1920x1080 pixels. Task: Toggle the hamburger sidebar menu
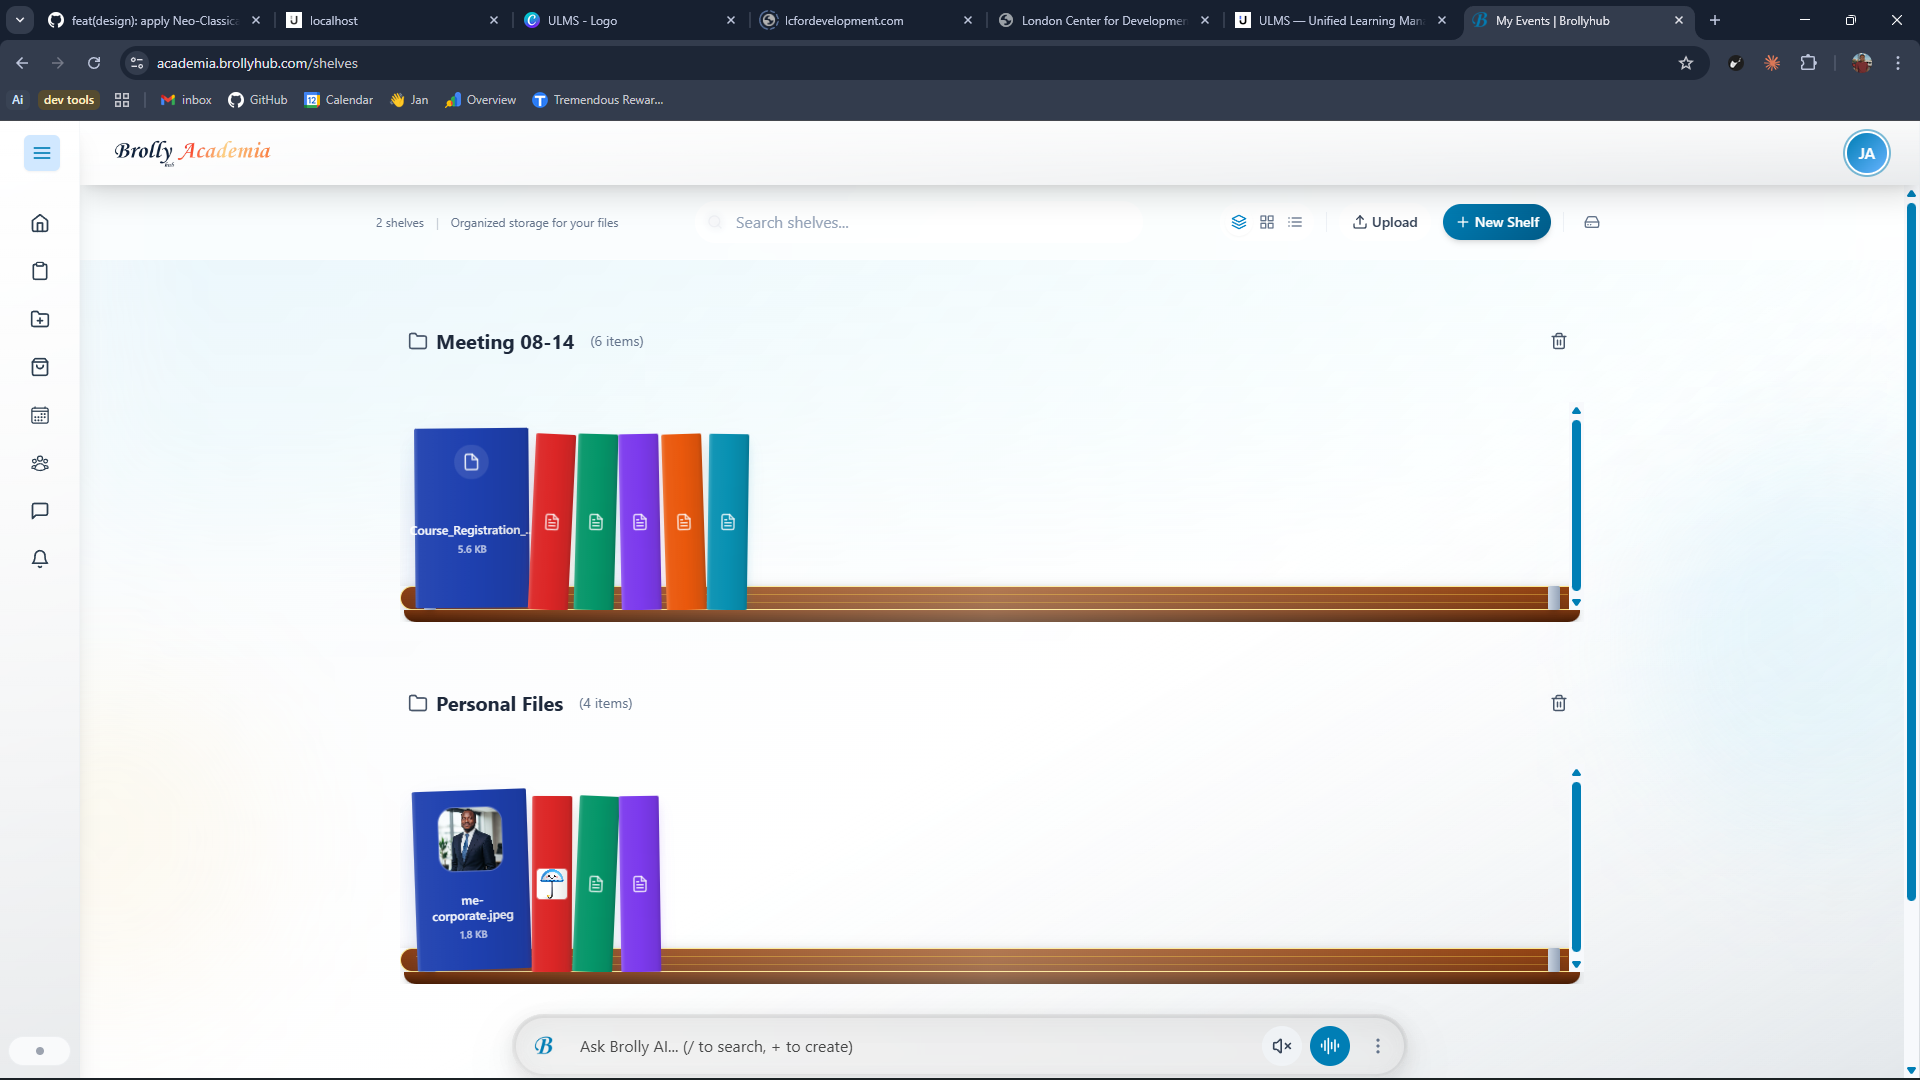(41, 153)
